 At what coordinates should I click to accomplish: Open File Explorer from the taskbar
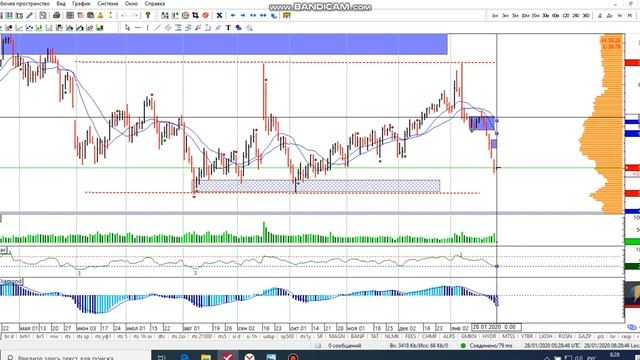pyautogui.click(x=206, y=357)
